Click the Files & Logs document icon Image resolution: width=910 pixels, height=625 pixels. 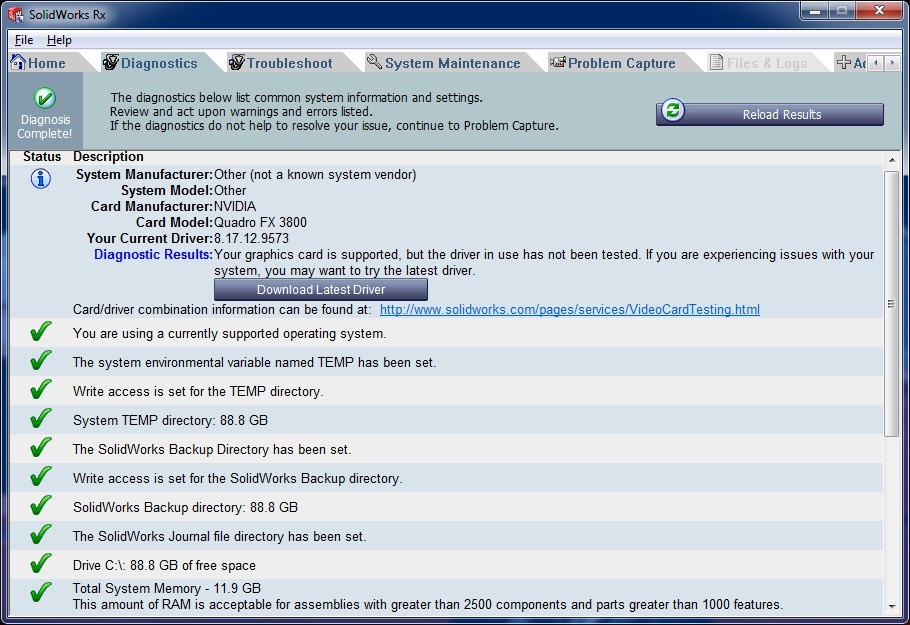717,62
